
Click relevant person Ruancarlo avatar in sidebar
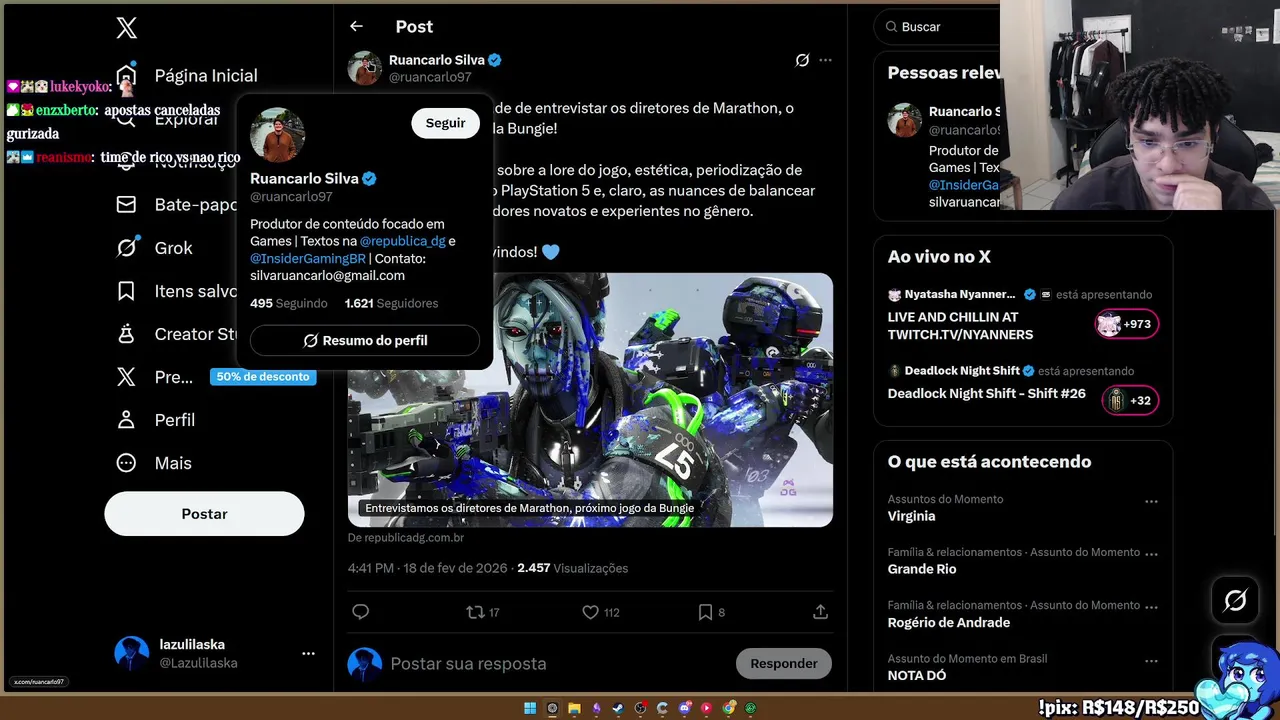click(x=905, y=120)
